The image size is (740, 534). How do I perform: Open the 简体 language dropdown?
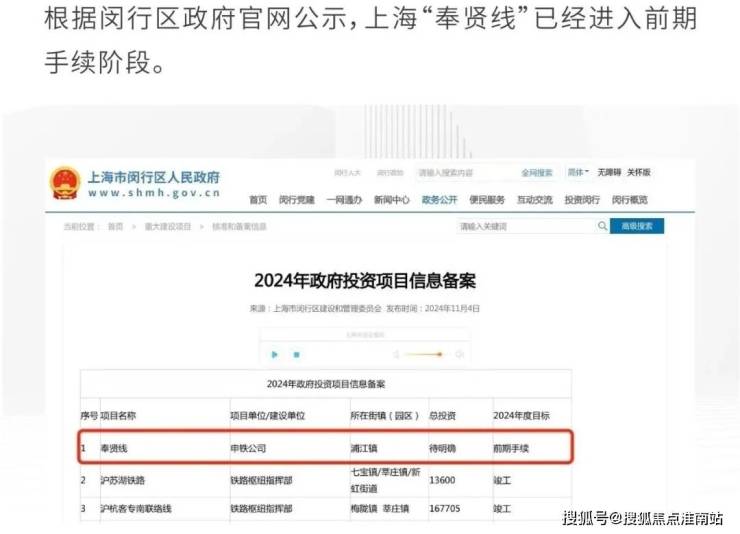578,172
